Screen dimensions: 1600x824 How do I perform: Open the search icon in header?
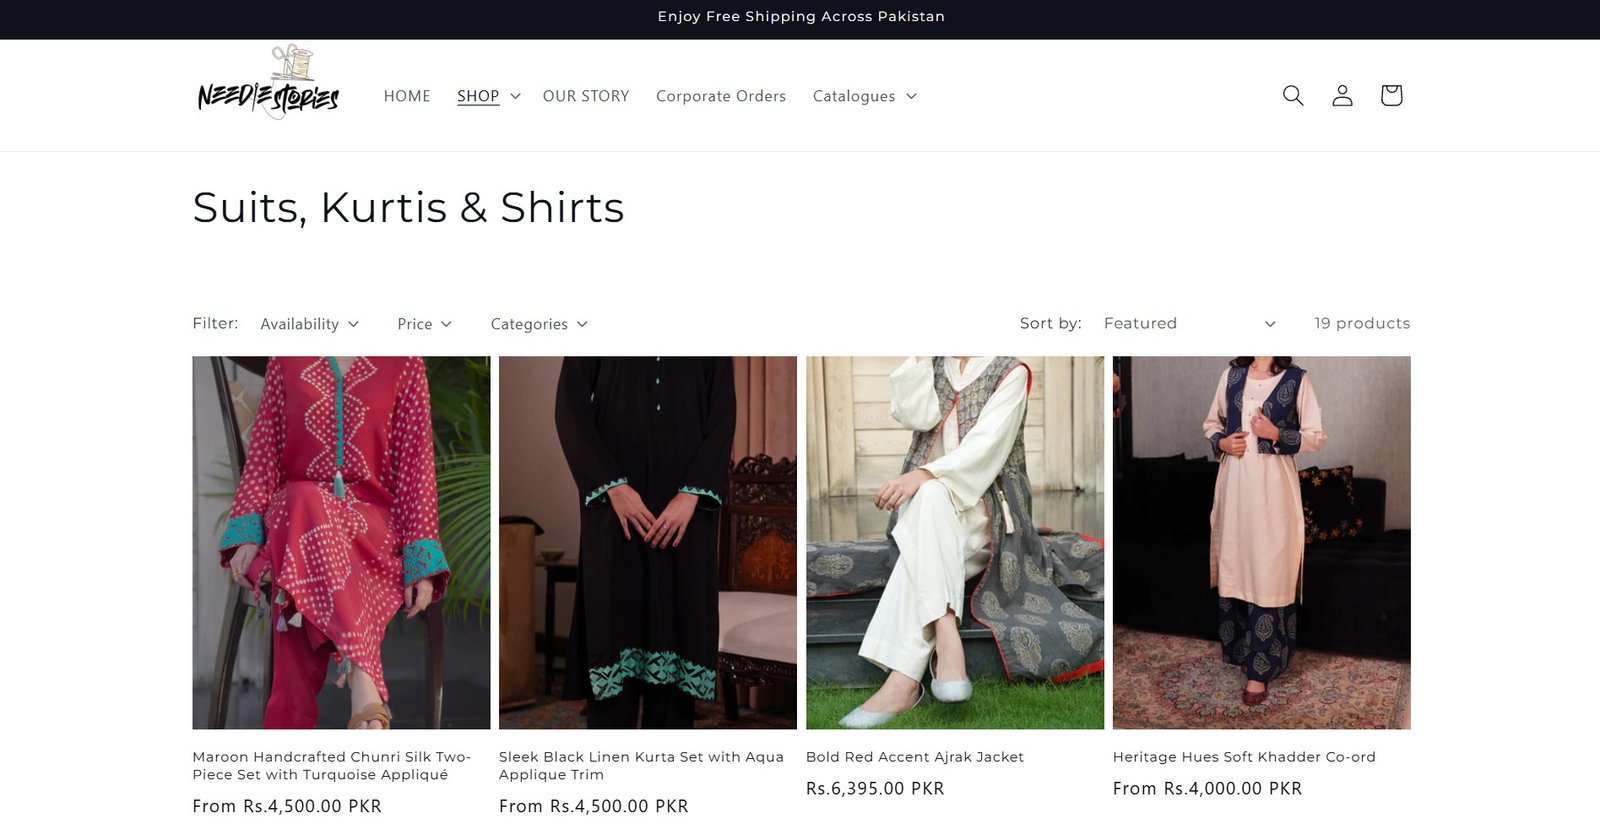point(1293,95)
